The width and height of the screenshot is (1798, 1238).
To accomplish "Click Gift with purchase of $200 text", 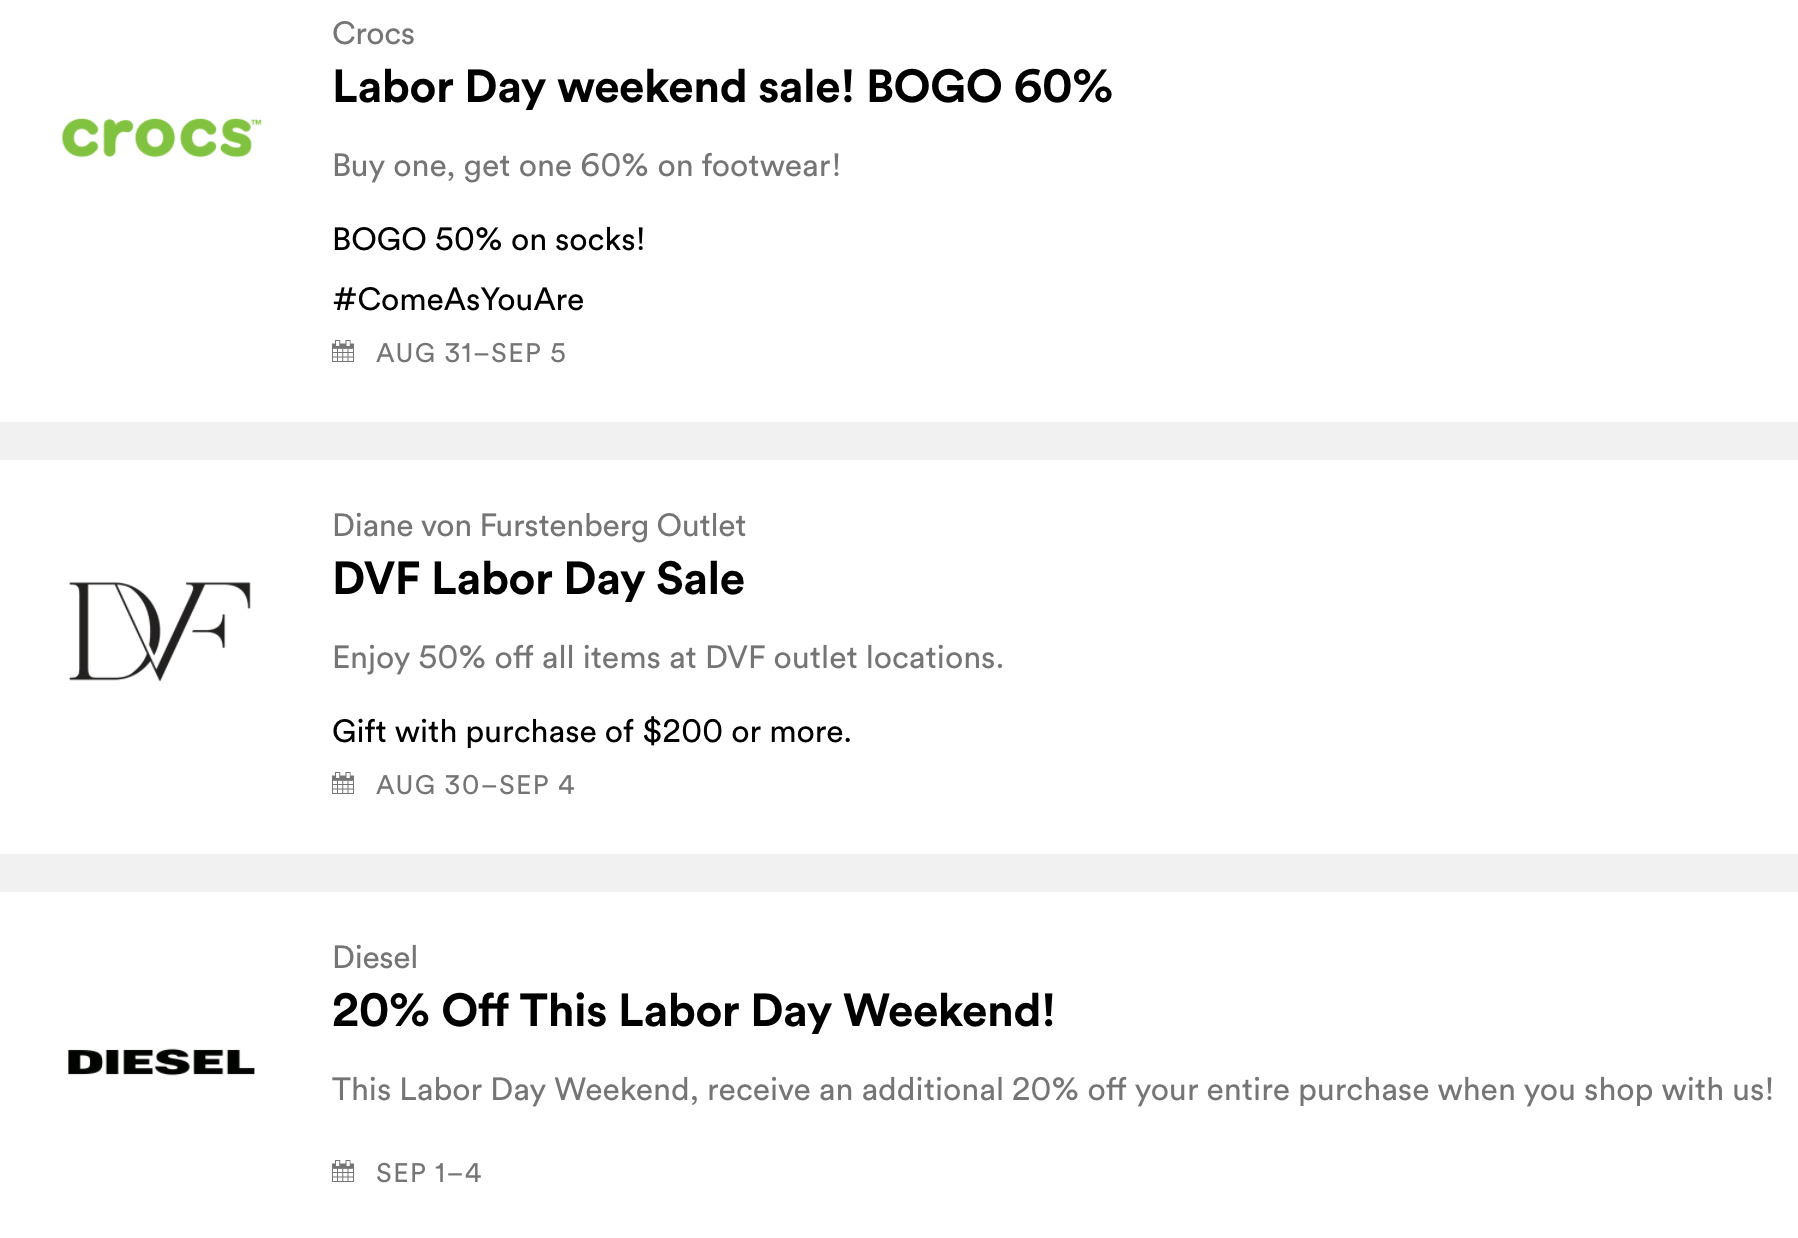I will click(591, 732).
